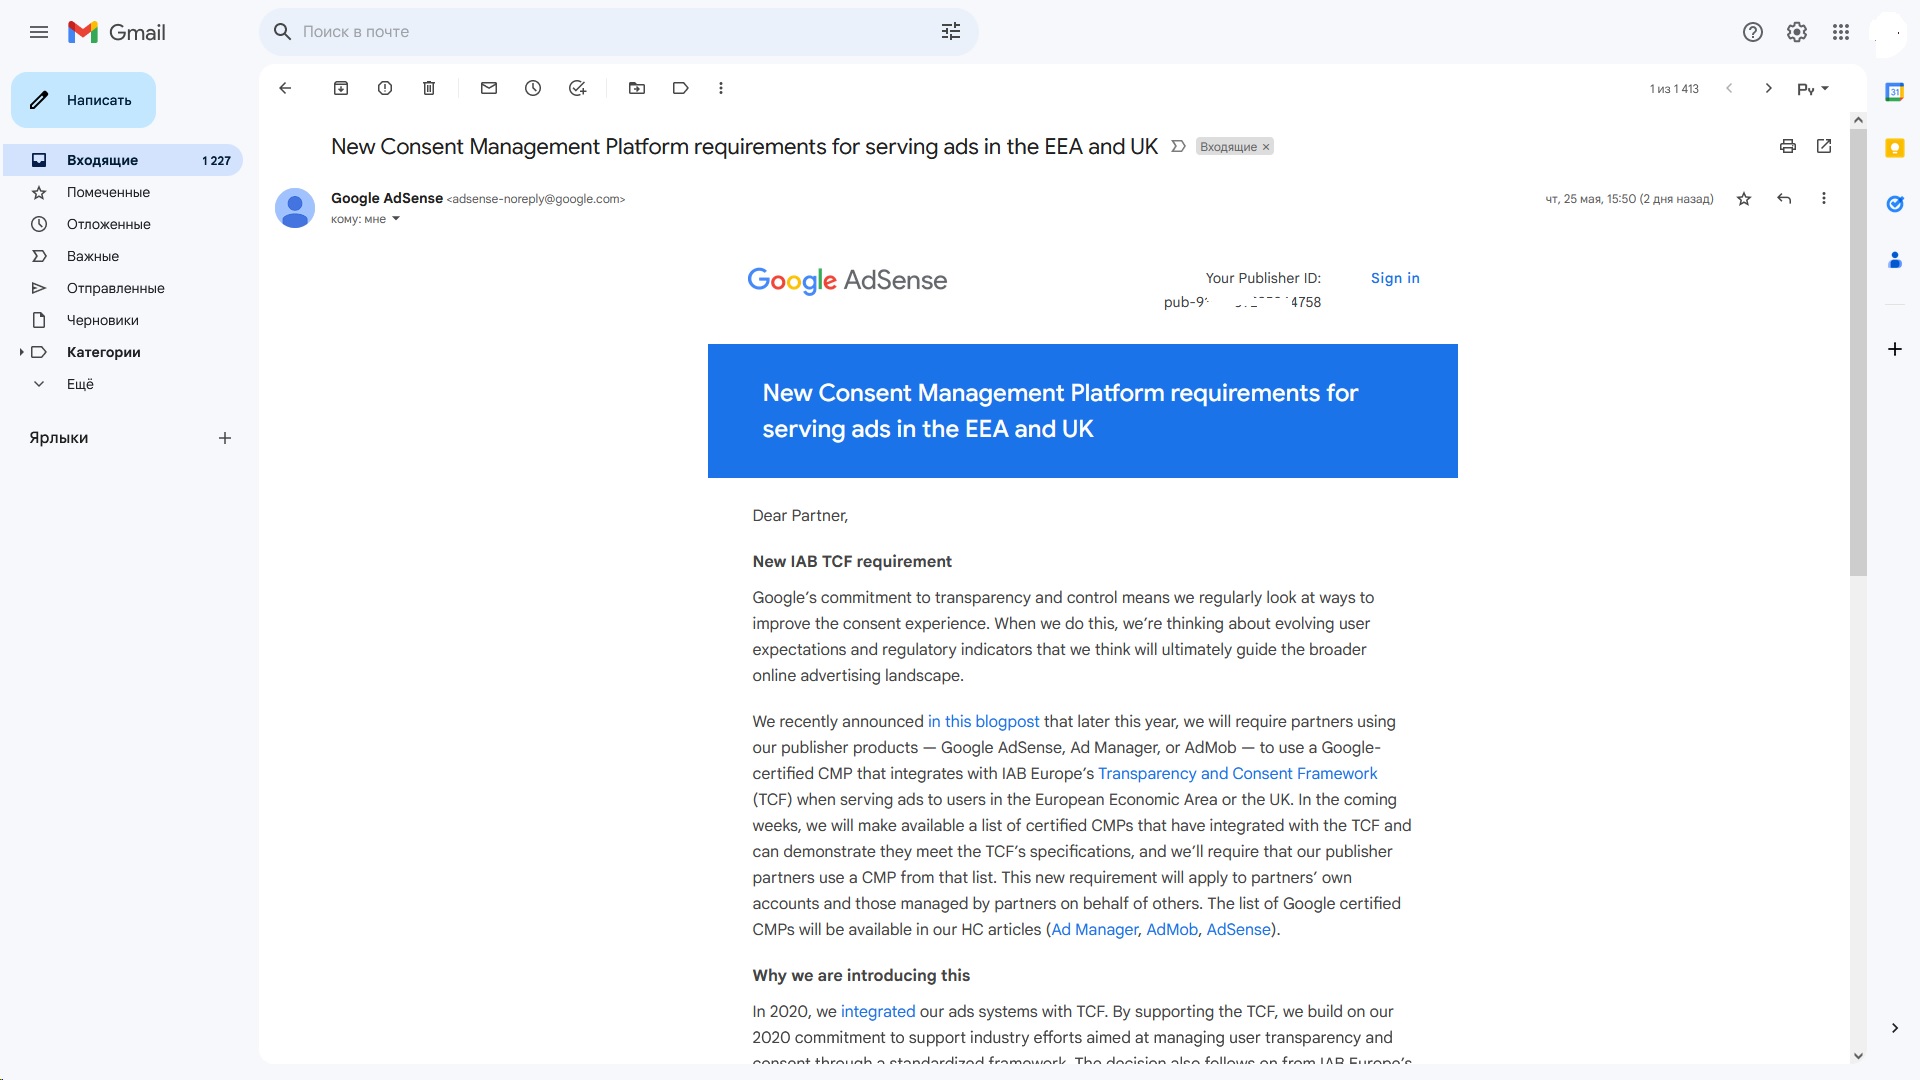This screenshot has height=1080, width=1920.
Task: Add this email to Tasks
Action: (577, 88)
